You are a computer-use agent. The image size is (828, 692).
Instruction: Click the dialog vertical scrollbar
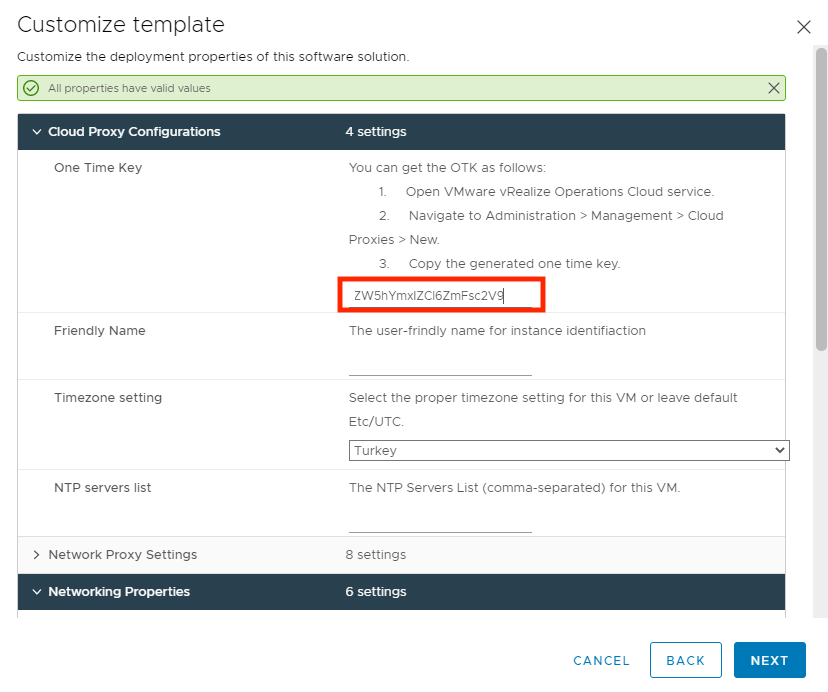point(821,199)
